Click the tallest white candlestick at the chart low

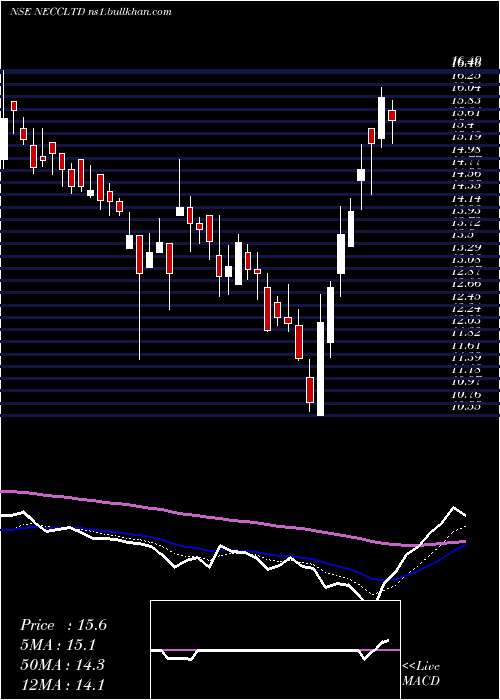(x=321, y=369)
